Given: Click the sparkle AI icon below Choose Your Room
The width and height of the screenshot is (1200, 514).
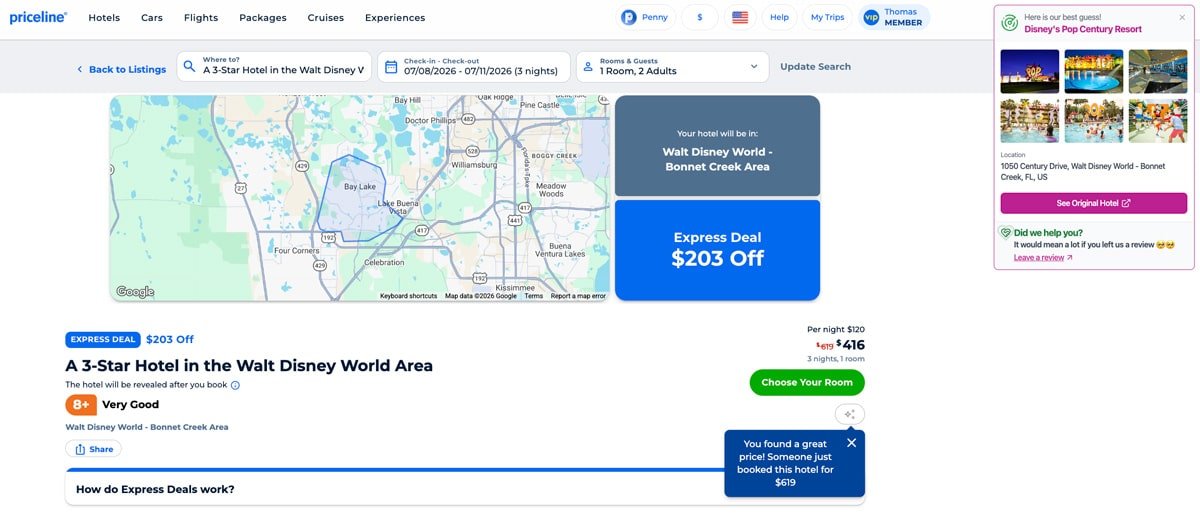Looking at the screenshot, I should pyautogui.click(x=849, y=414).
